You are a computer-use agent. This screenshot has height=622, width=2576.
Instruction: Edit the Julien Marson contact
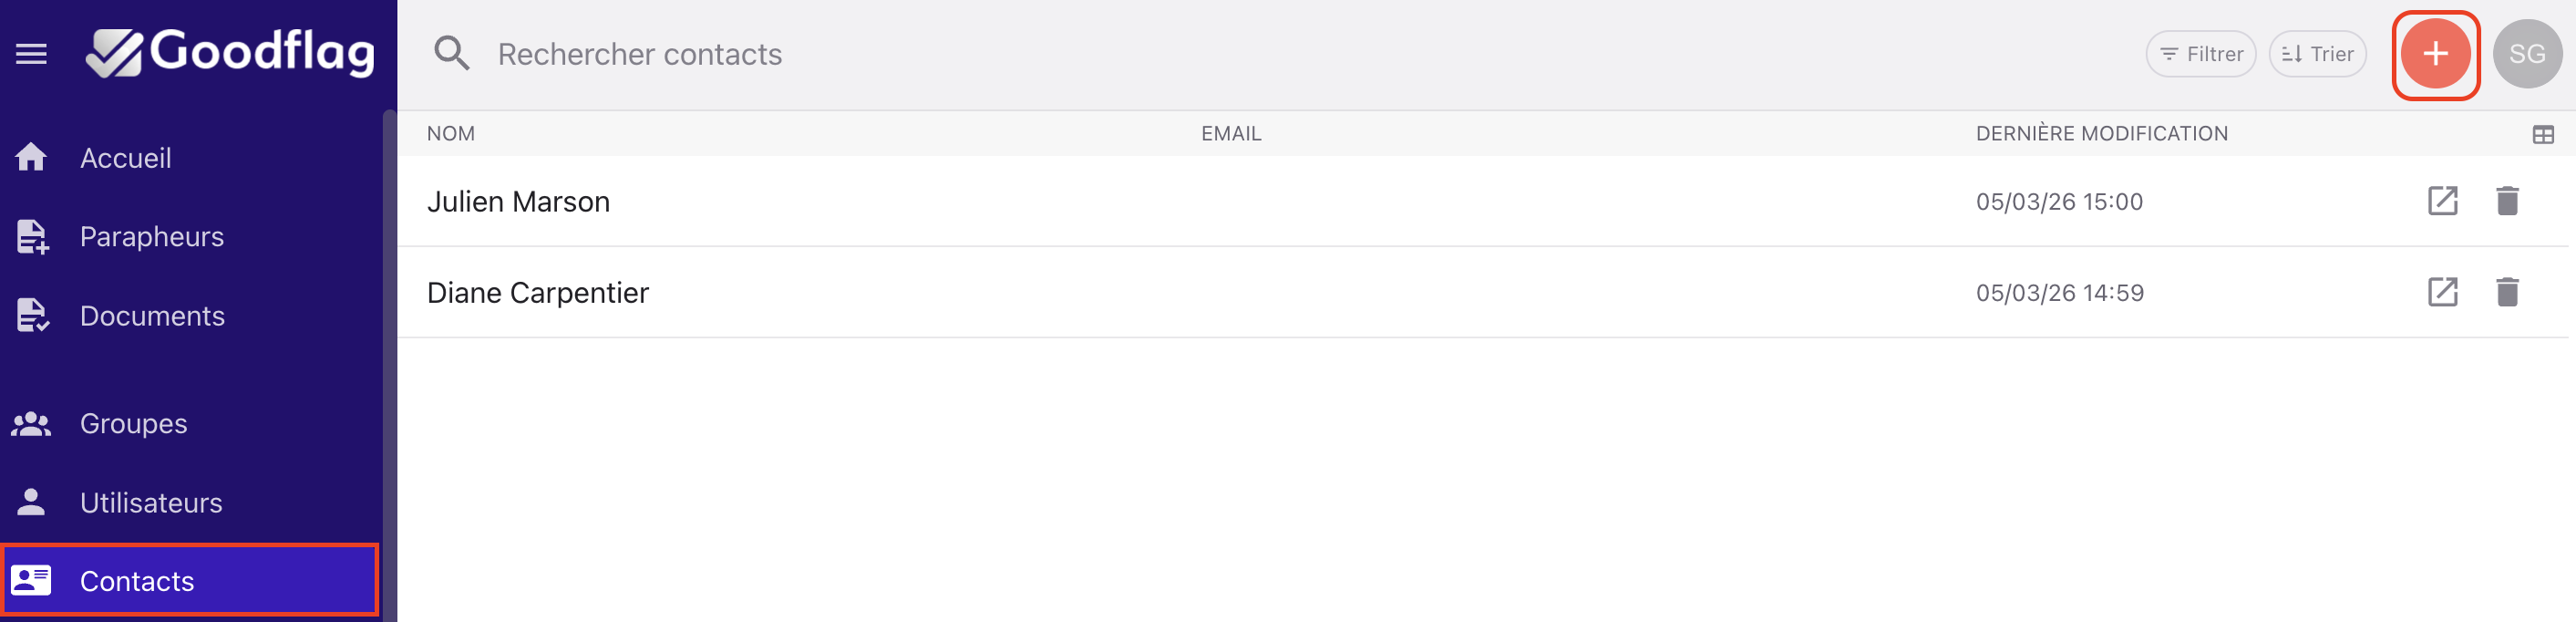2442,201
